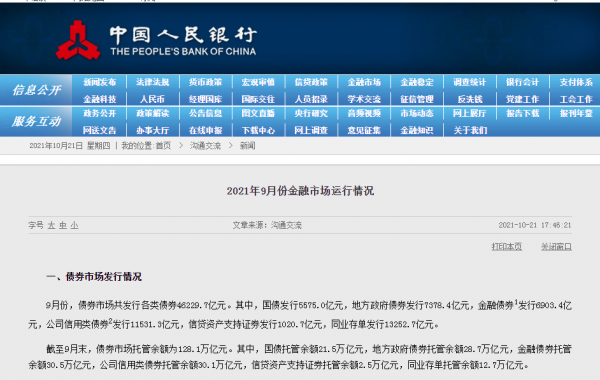This screenshot has width=600, height=380.
Task: Set font size to 小
Action: click(74, 225)
